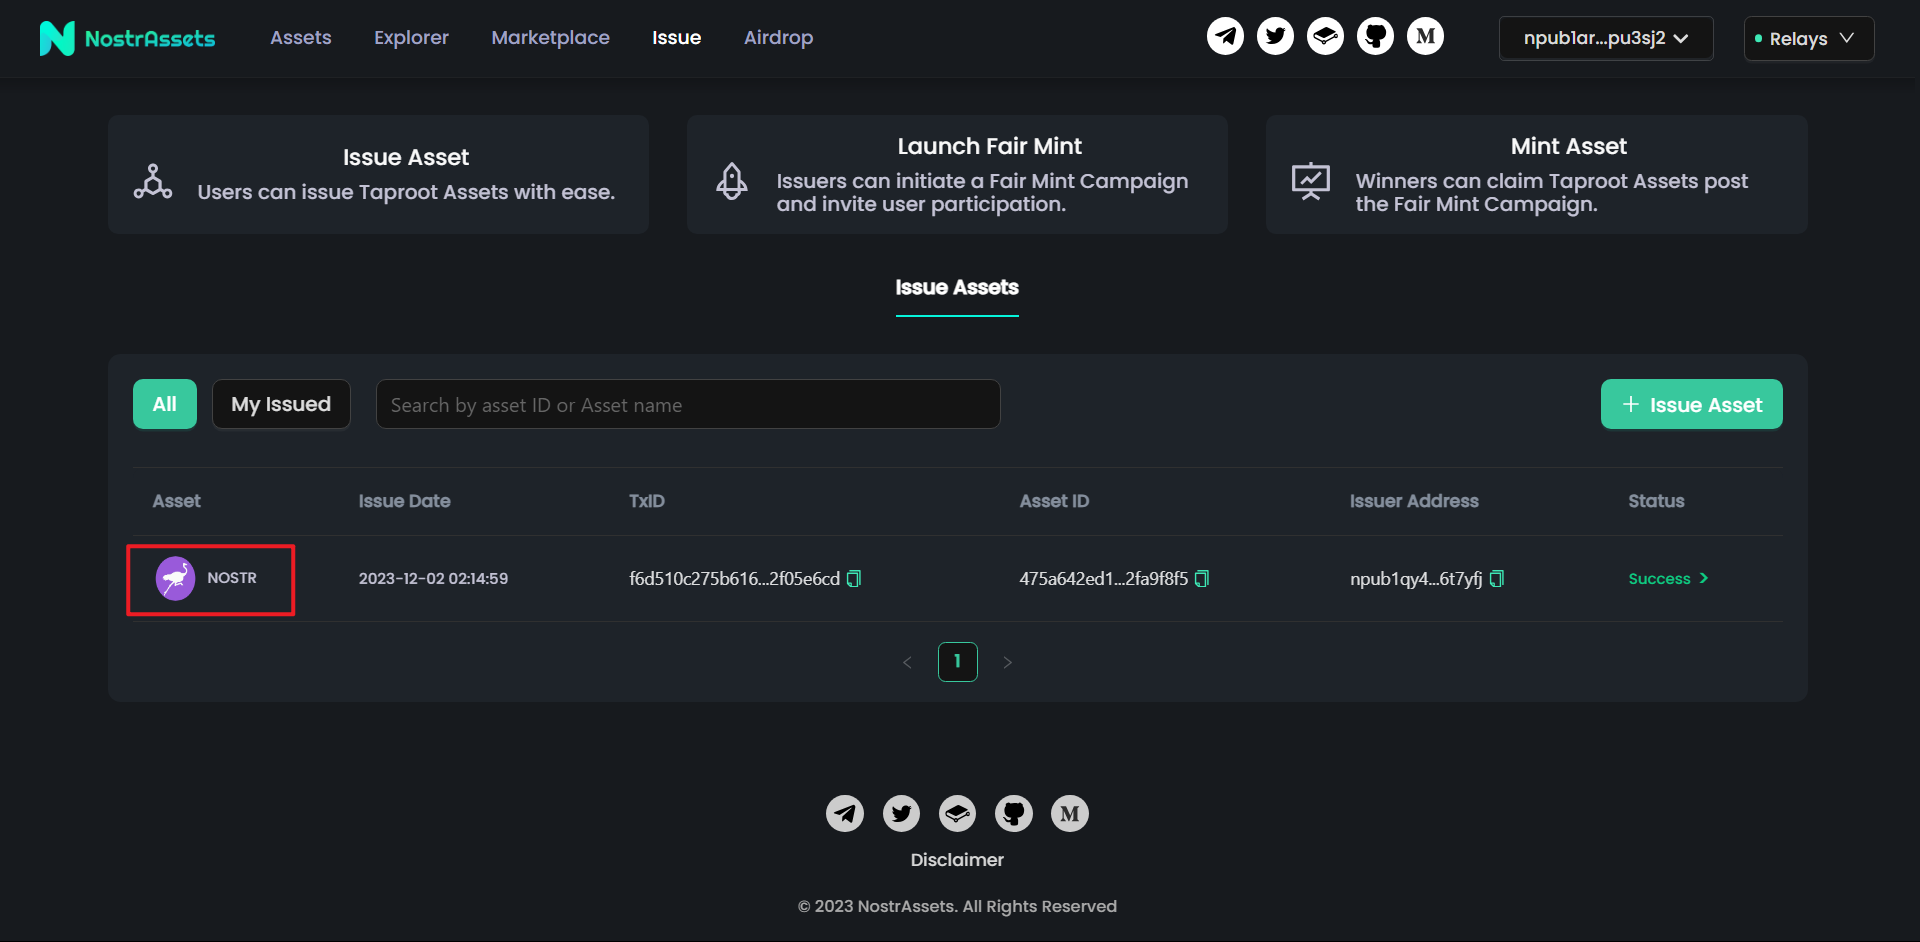Open the NostrAssets logo home link
This screenshot has width=1920, height=942.
pos(127,38)
